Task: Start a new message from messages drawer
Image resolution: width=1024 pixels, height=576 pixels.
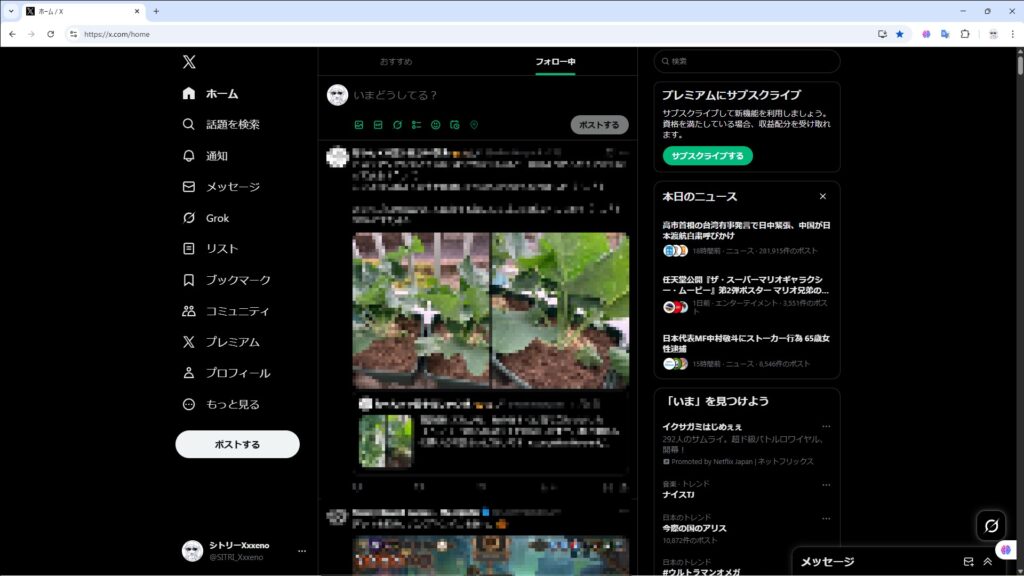Action: [x=968, y=562]
